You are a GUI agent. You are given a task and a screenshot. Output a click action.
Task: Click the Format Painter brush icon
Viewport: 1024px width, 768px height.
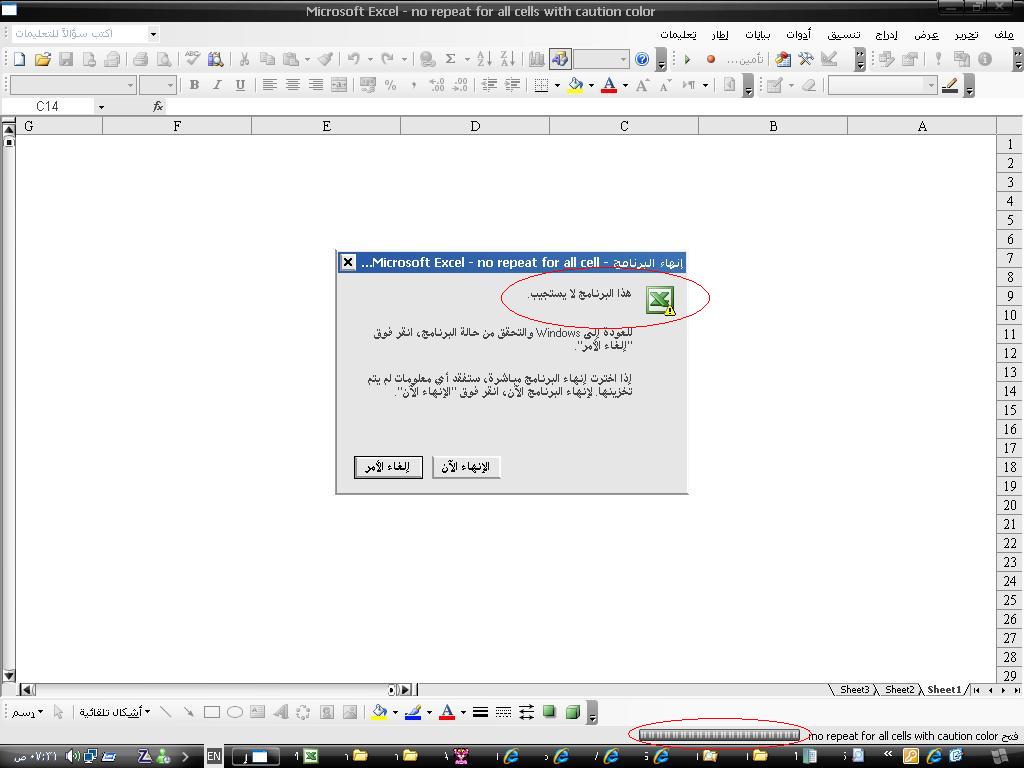325,59
